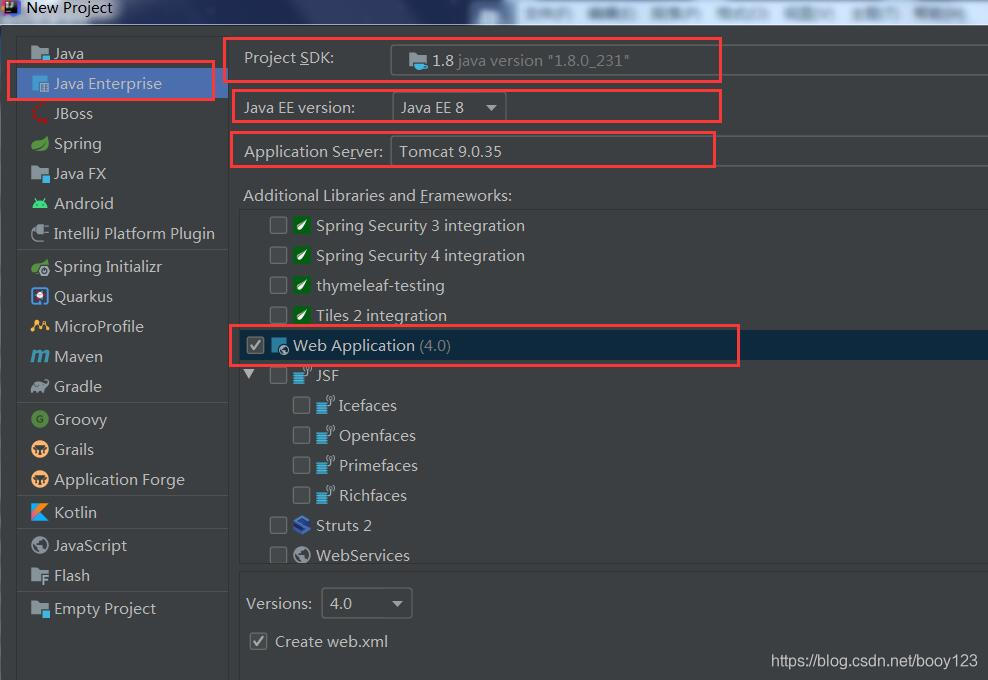Select the Java folder icon in sidebar

click(x=40, y=54)
